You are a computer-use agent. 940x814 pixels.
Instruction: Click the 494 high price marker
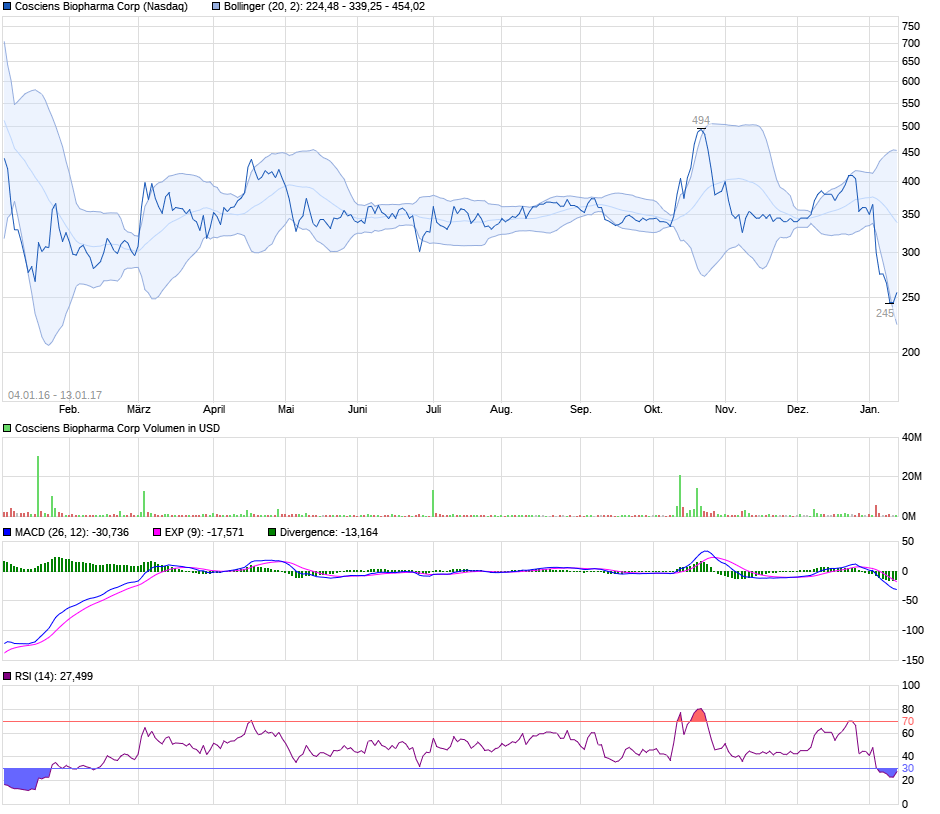click(x=701, y=120)
